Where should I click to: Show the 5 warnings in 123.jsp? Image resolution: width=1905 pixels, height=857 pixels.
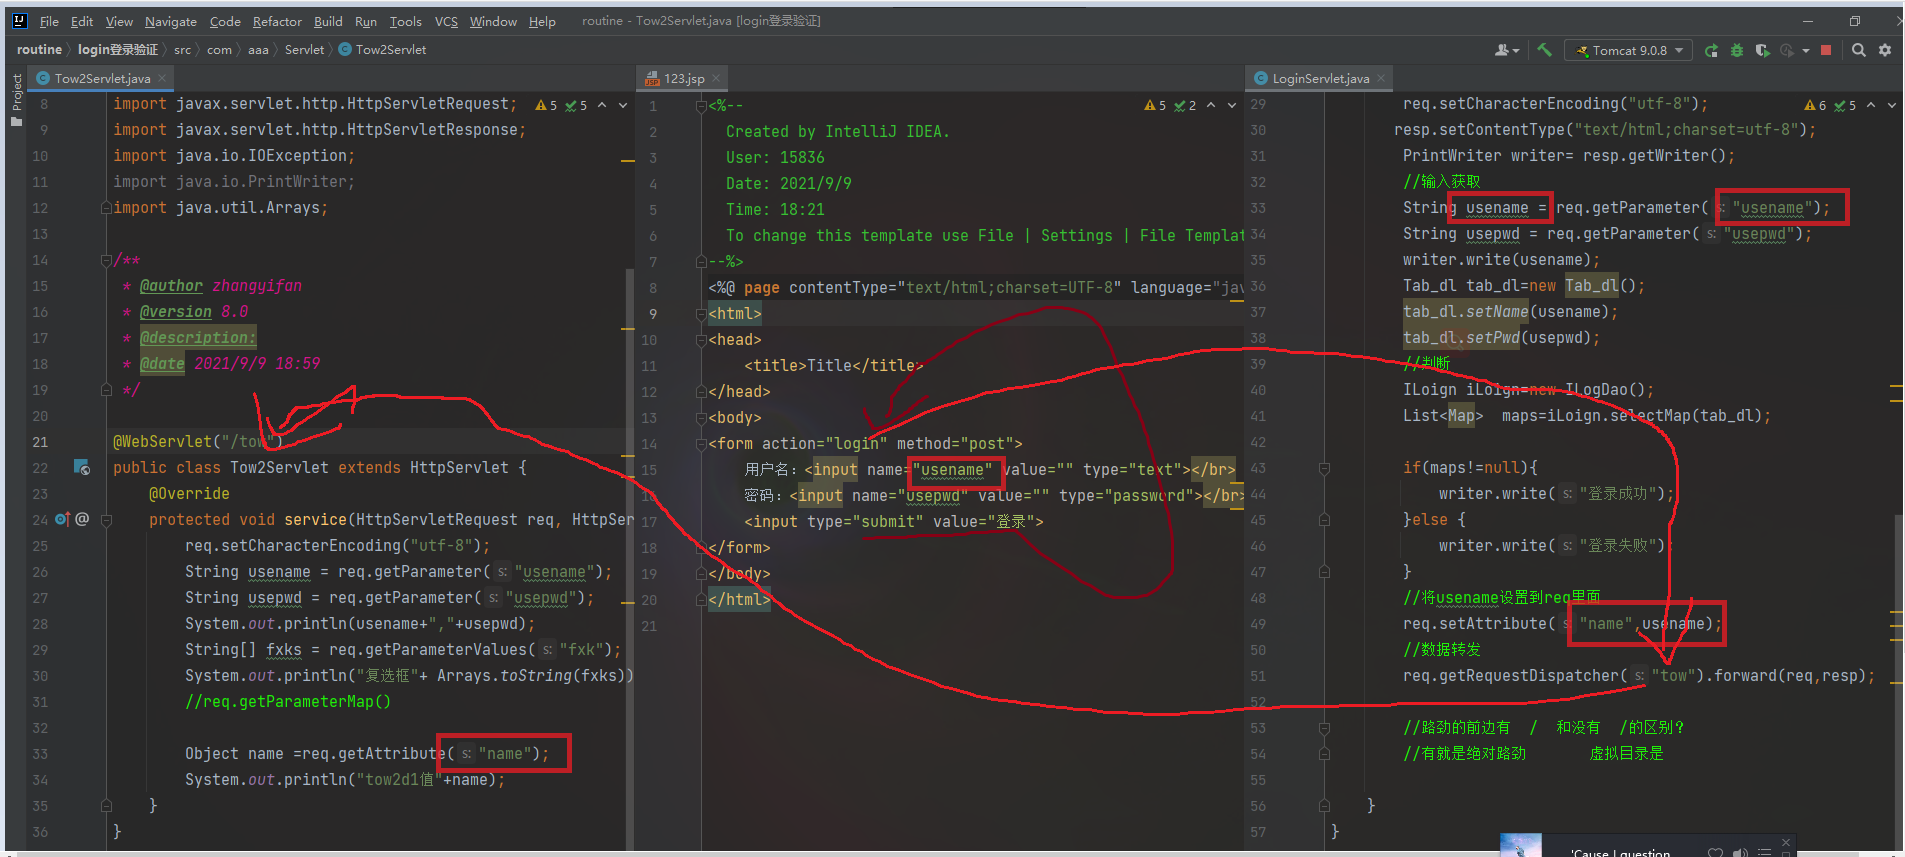(1155, 105)
